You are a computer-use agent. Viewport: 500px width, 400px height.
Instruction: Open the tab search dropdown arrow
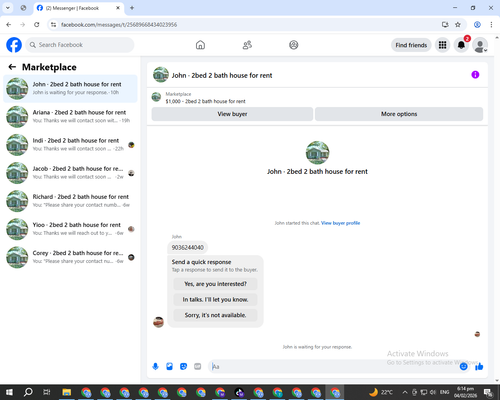pyautogui.click(x=8, y=8)
